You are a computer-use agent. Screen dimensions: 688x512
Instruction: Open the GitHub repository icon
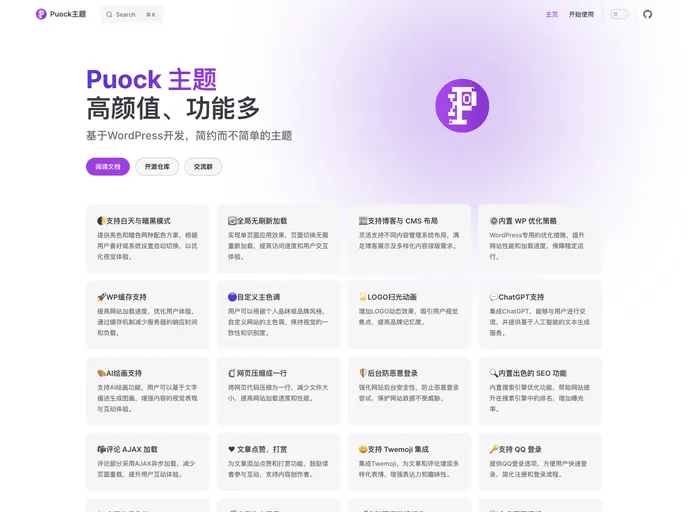[648, 14]
